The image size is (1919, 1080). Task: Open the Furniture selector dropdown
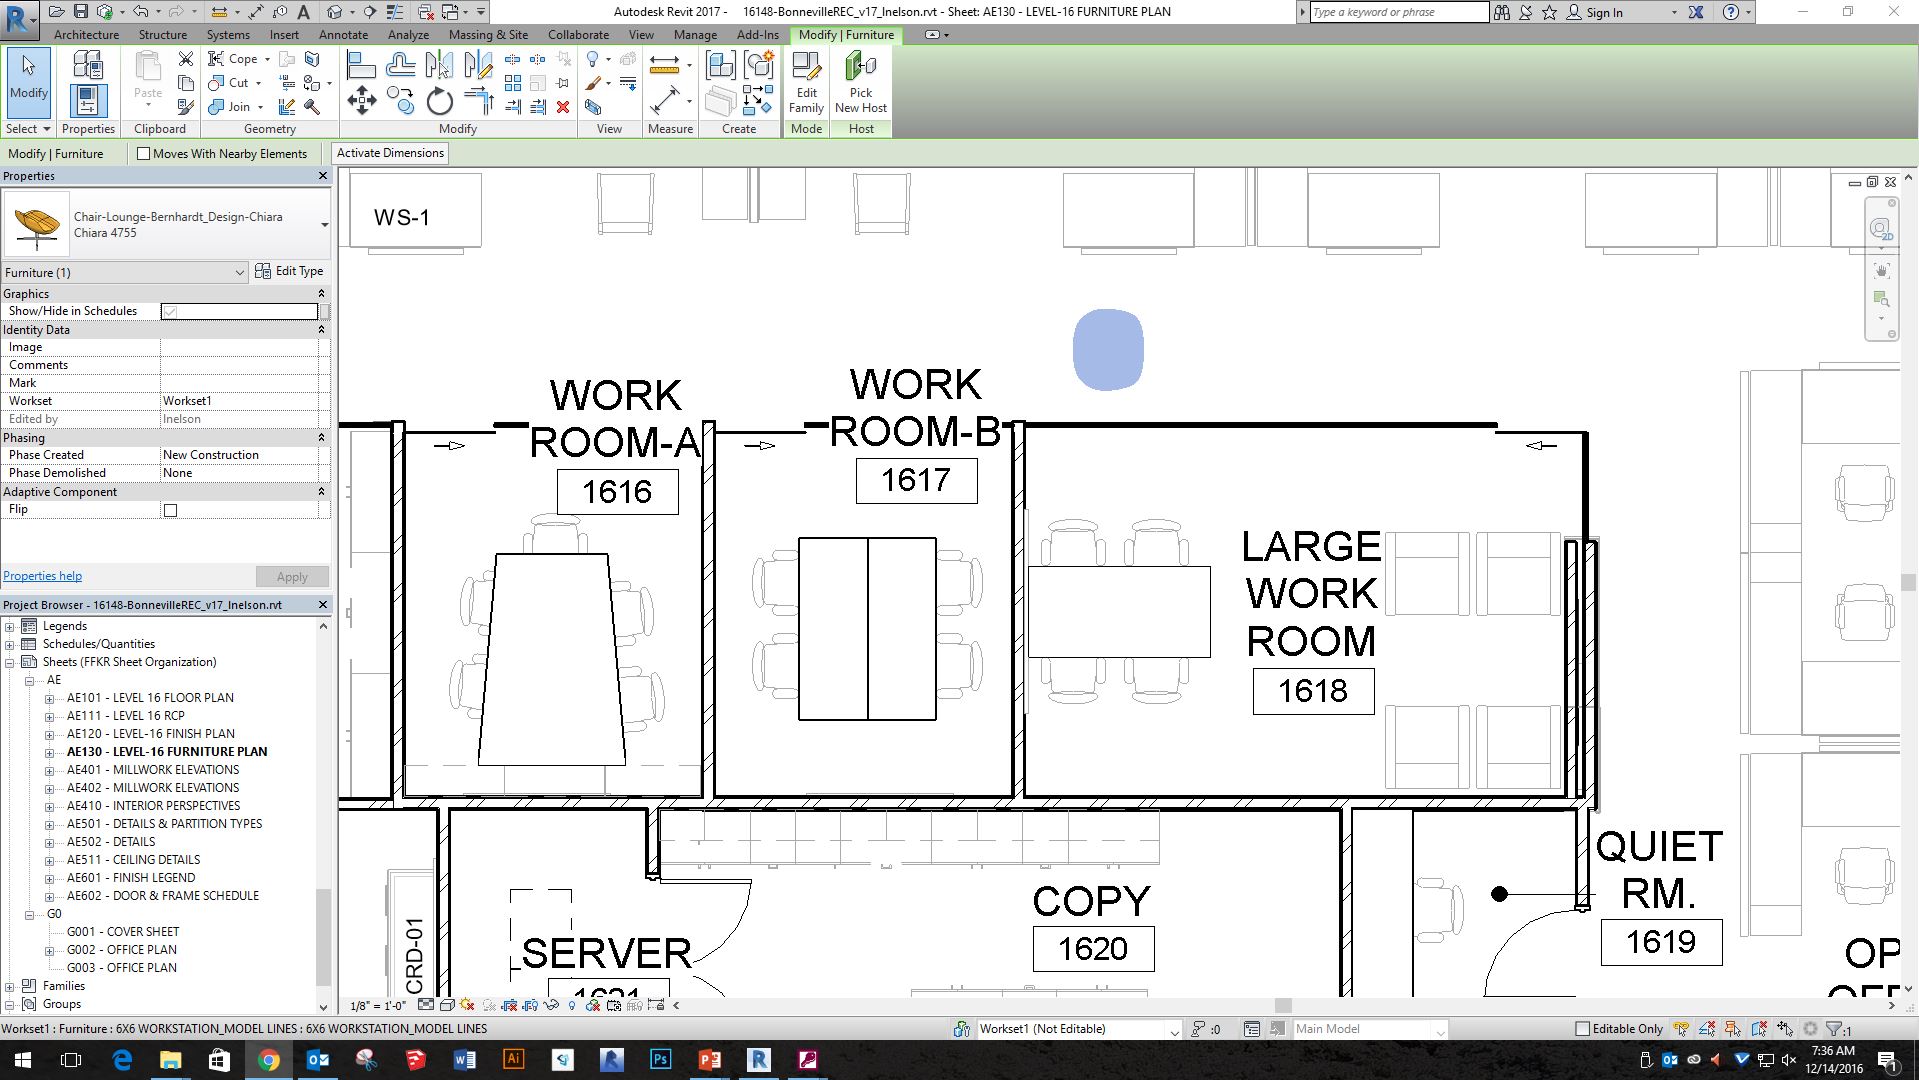[239, 272]
